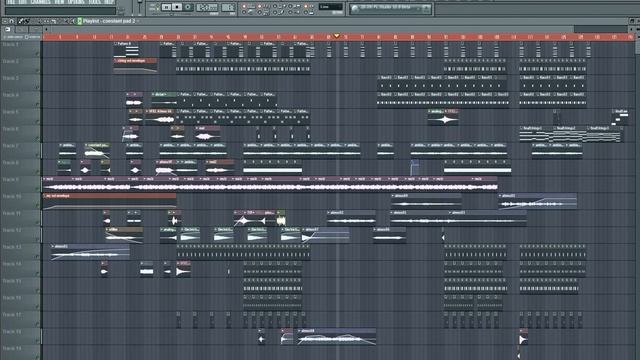Mute Track 1 via its green LED
640x360 pixels.
coord(37,53)
